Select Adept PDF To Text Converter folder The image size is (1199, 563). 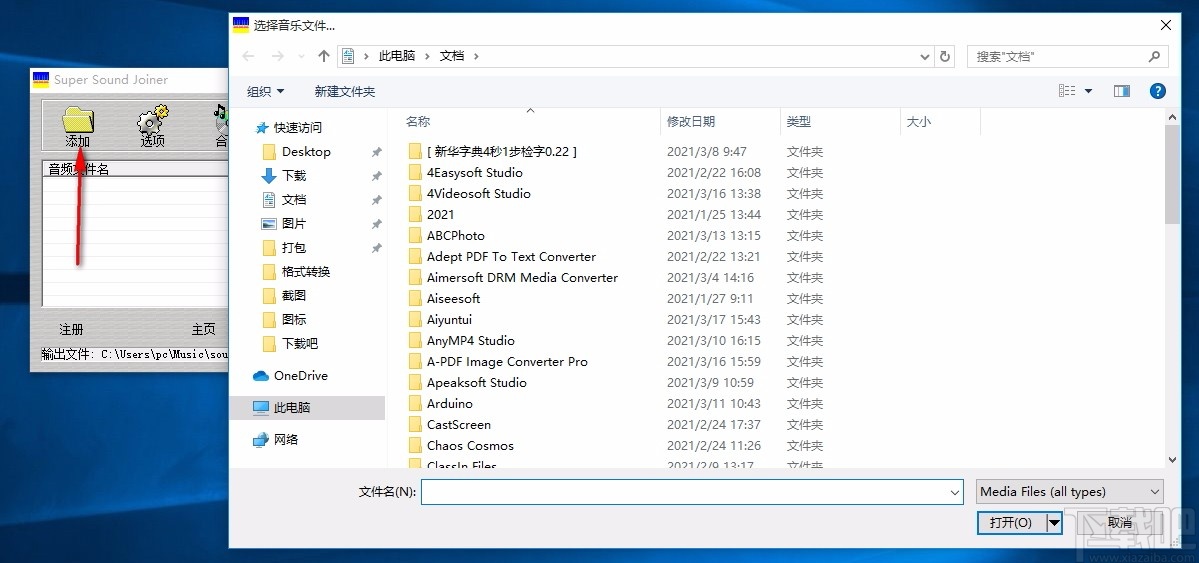click(x=512, y=257)
